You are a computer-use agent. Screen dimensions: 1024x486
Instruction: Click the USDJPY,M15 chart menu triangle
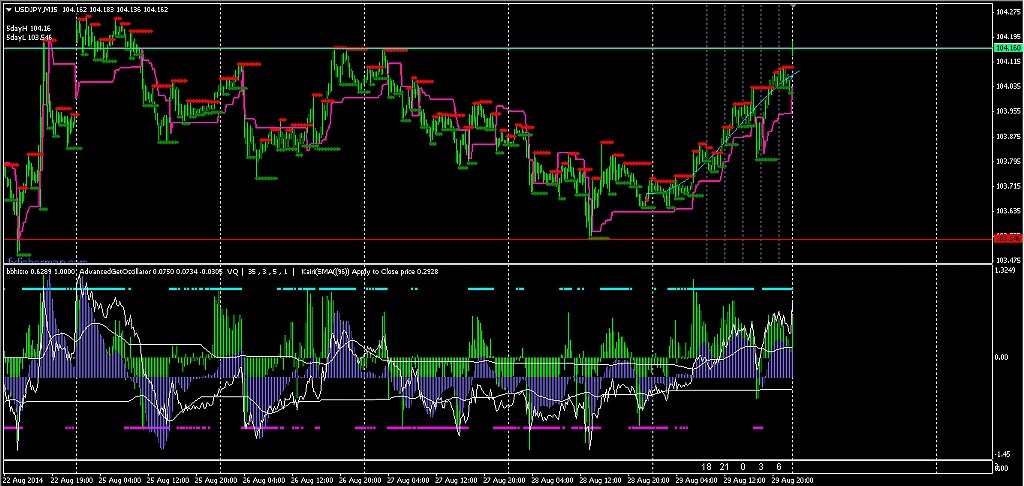click(9, 9)
